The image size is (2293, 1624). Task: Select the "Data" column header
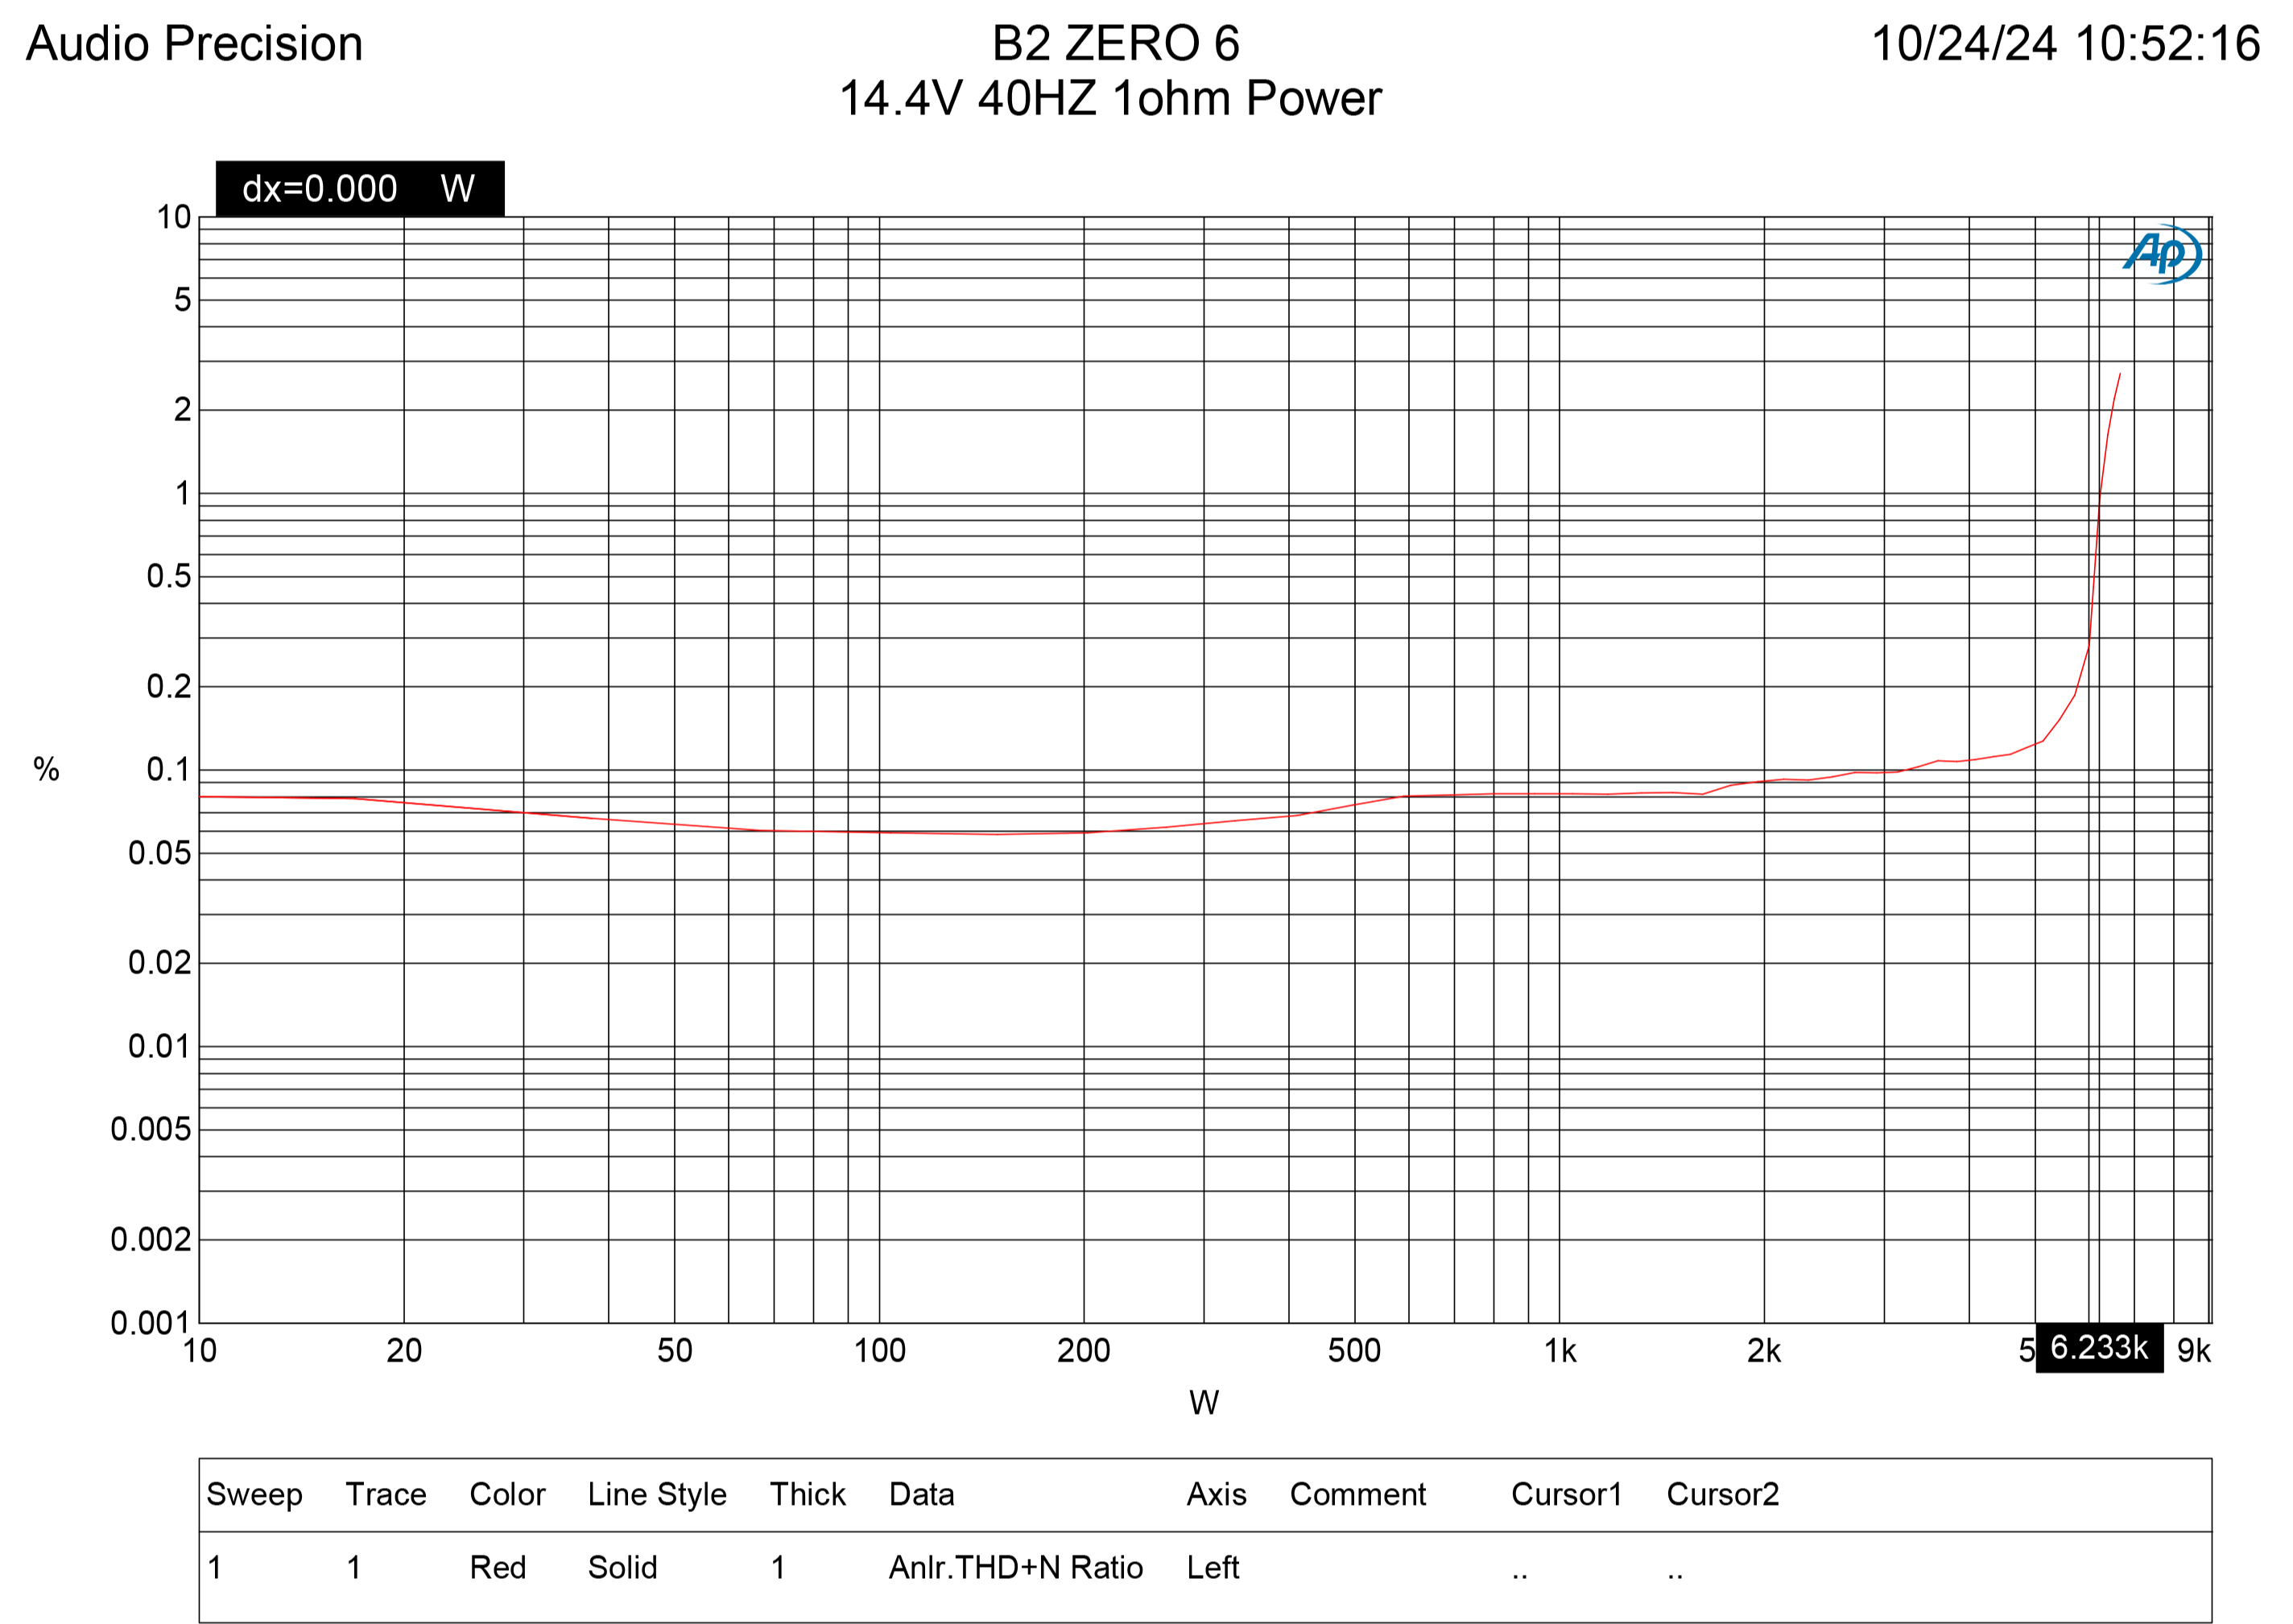pos(922,1495)
